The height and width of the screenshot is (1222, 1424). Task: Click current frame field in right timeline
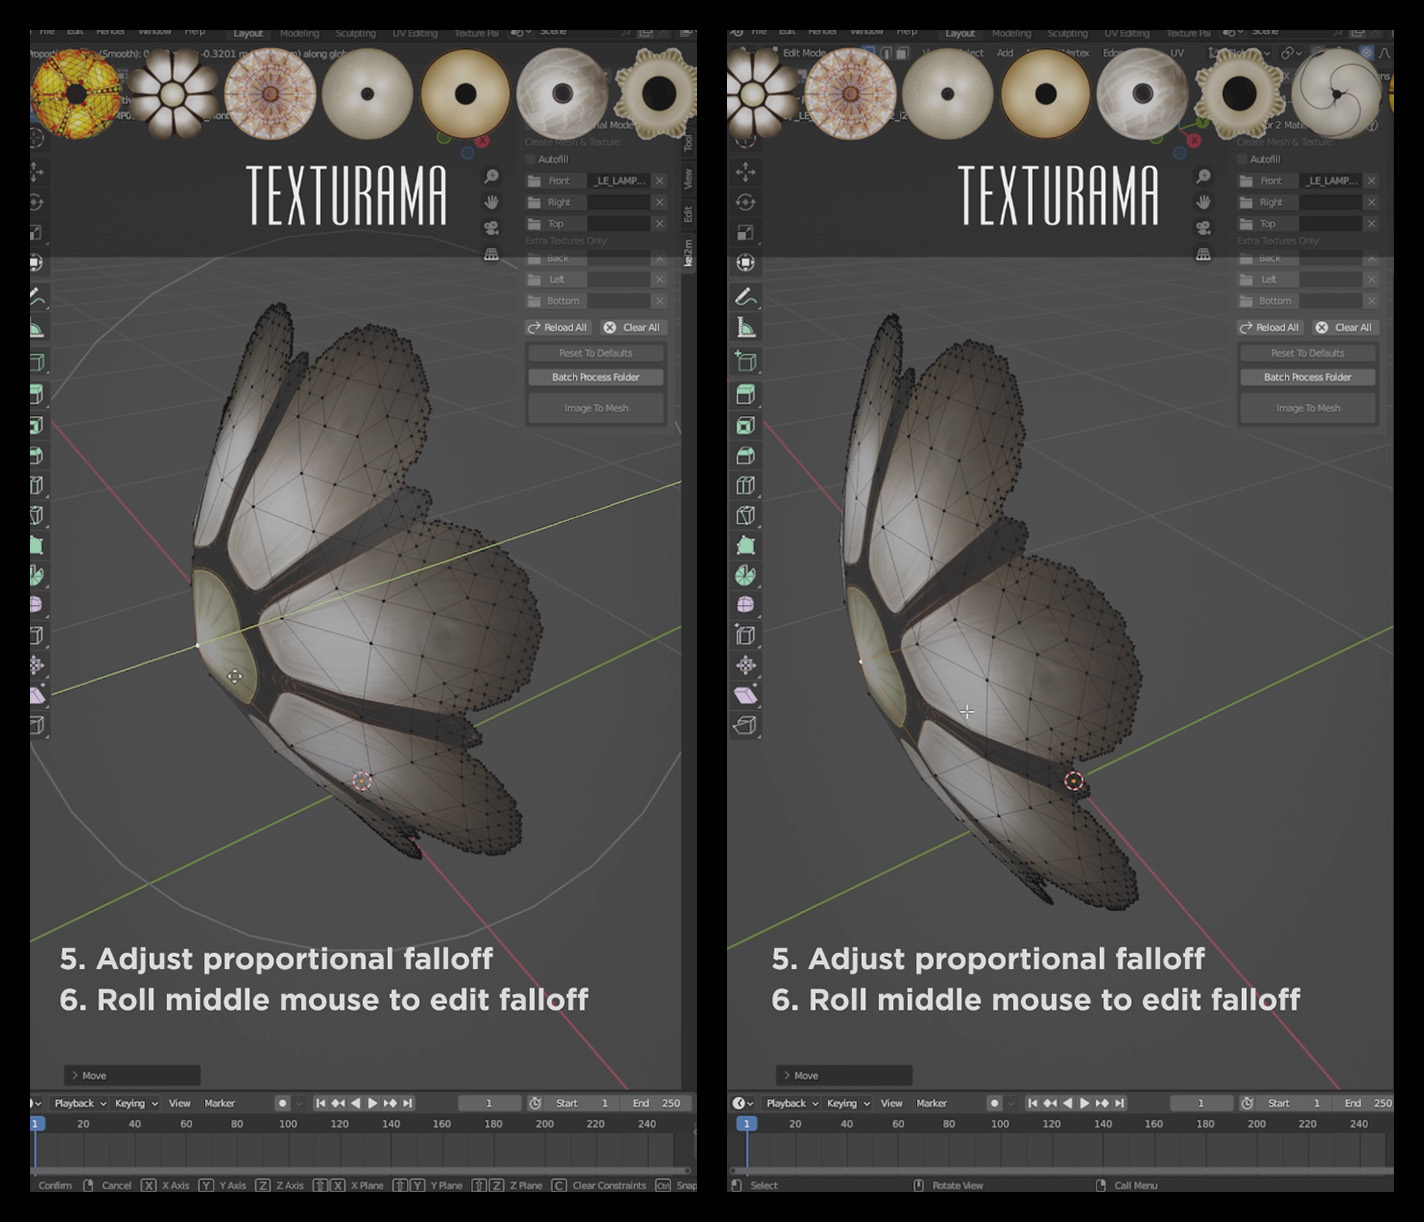click(x=1200, y=1103)
